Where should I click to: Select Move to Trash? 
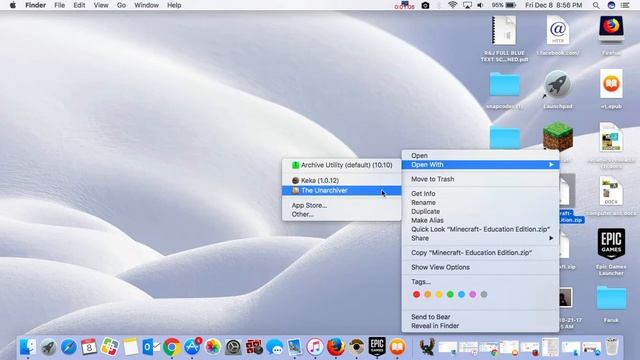(x=480, y=179)
